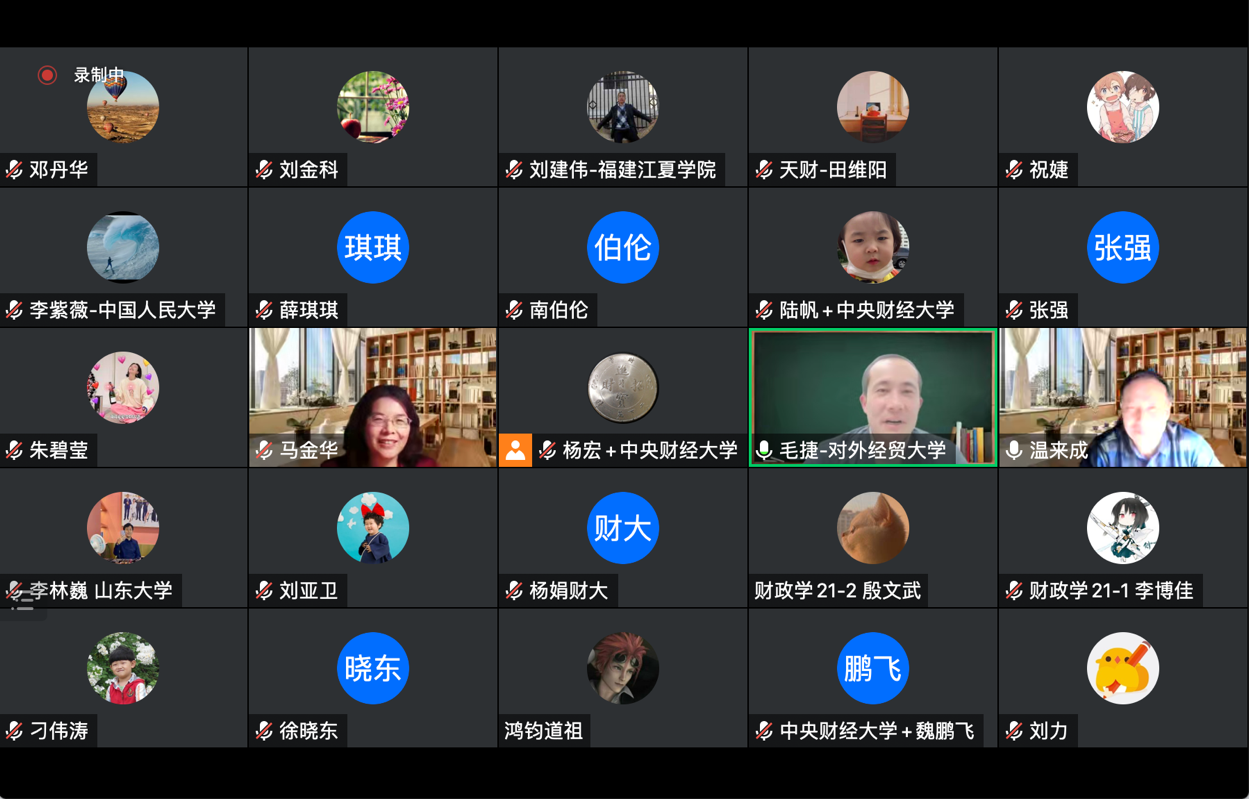Select 温来成's video tile
This screenshot has height=799, width=1249.
pos(1123,398)
